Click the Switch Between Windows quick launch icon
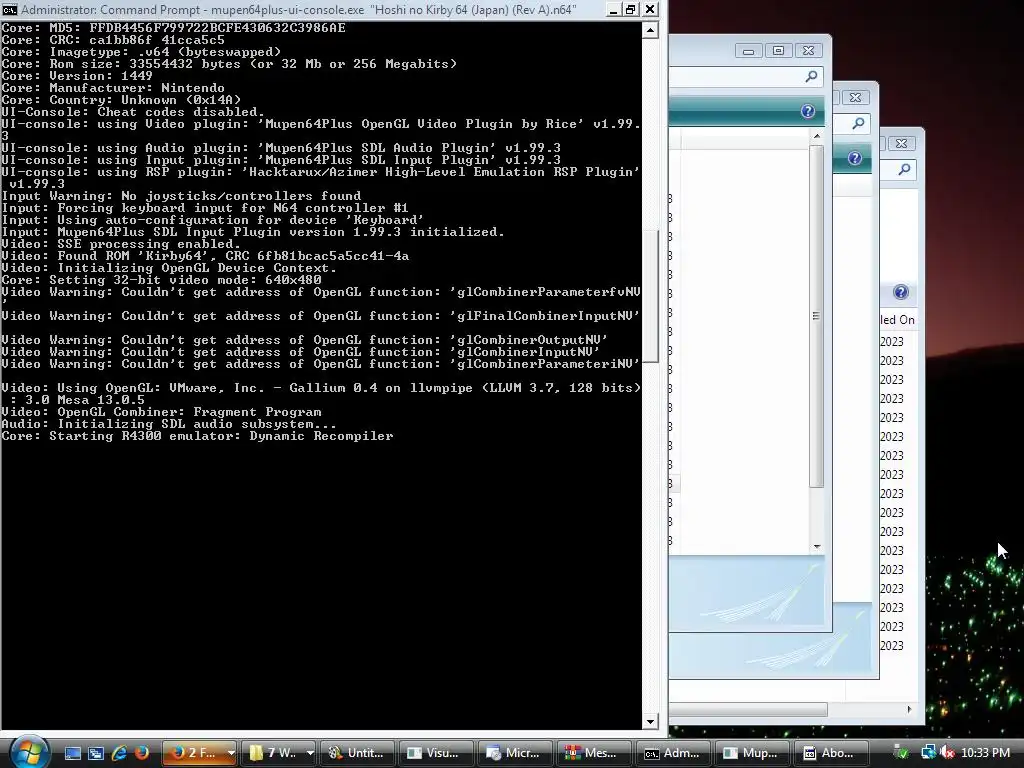The image size is (1024, 768). pyautogui.click(x=96, y=753)
